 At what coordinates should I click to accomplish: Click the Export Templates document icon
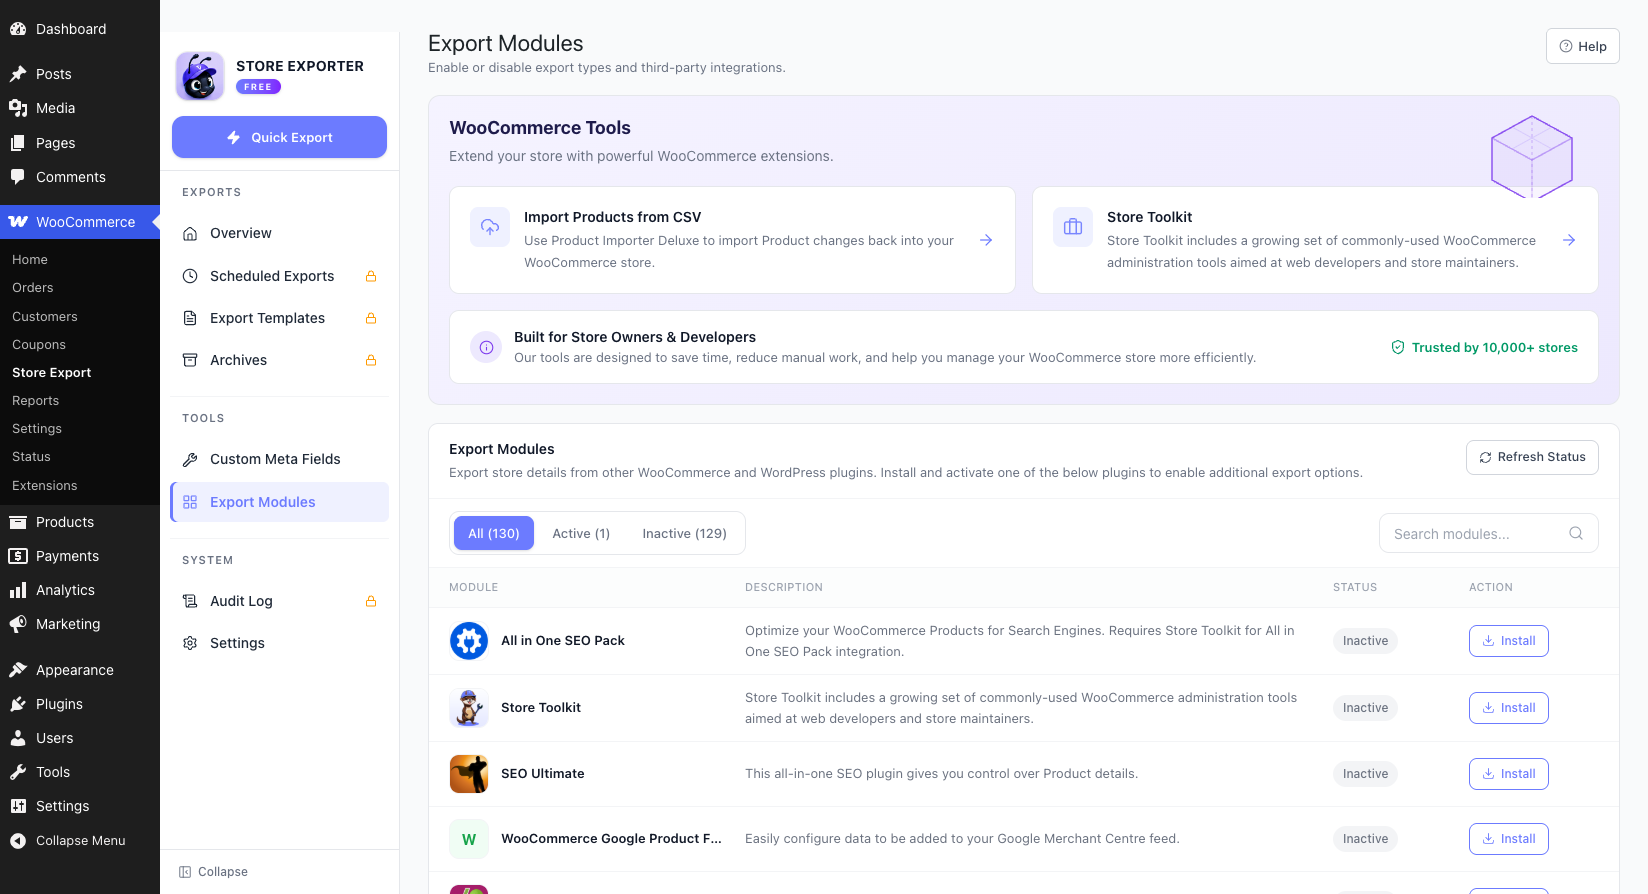pyautogui.click(x=190, y=318)
